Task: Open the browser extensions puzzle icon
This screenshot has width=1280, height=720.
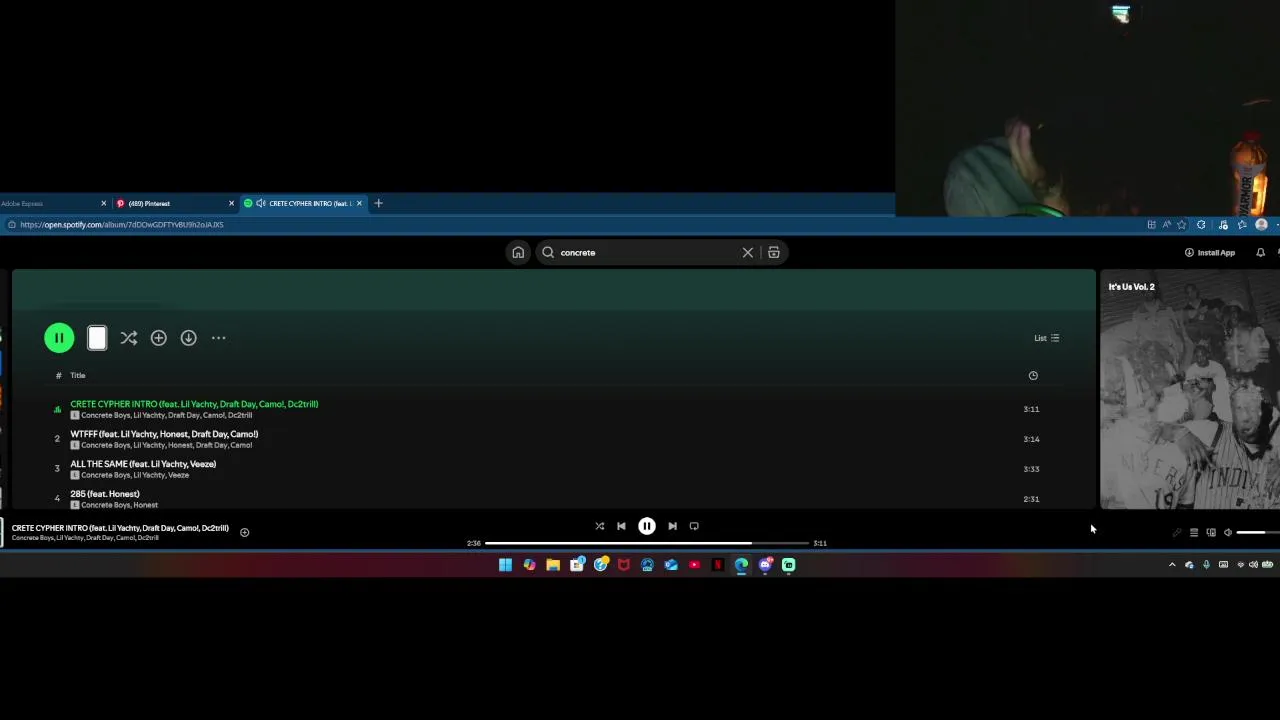Action: coord(1201,225)
